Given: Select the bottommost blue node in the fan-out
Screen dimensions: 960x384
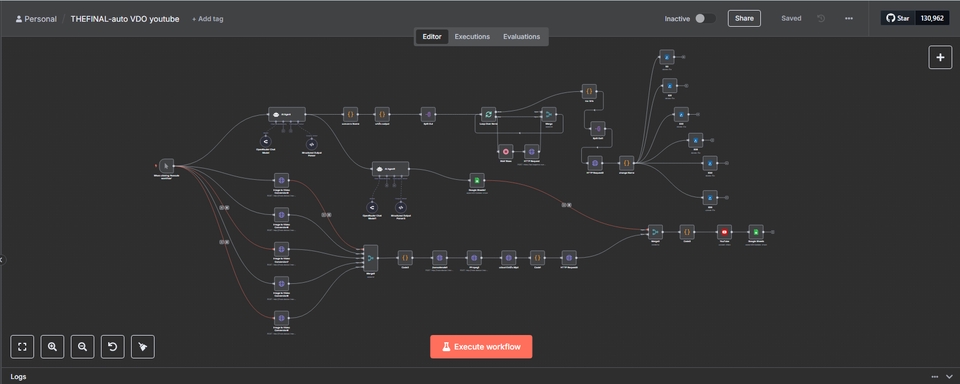Looking at the screenshot, I should tap(709, 197).
